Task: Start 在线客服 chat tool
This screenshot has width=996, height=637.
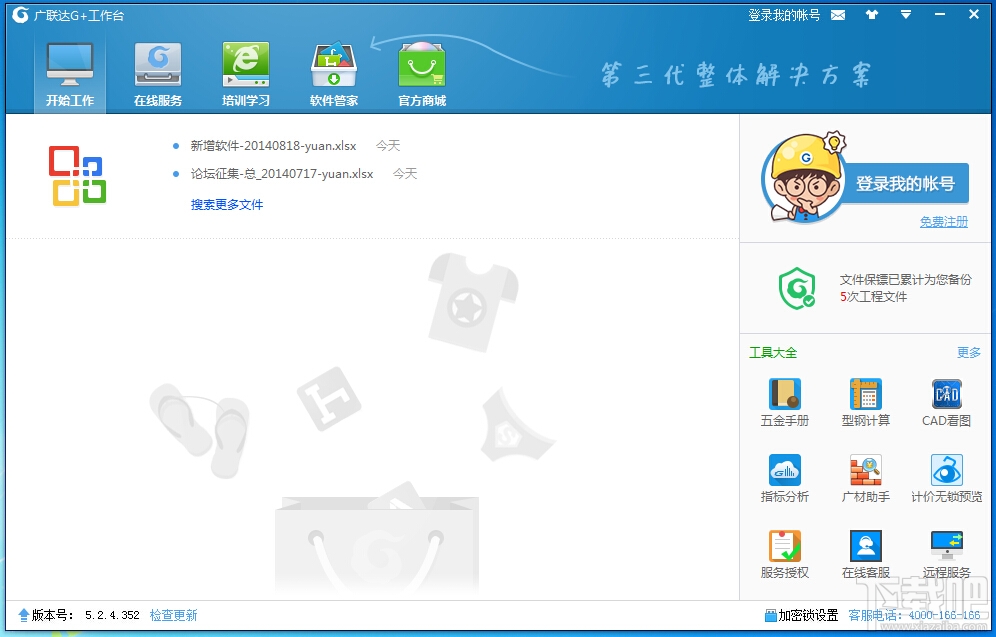Action: tap(865, 554)
